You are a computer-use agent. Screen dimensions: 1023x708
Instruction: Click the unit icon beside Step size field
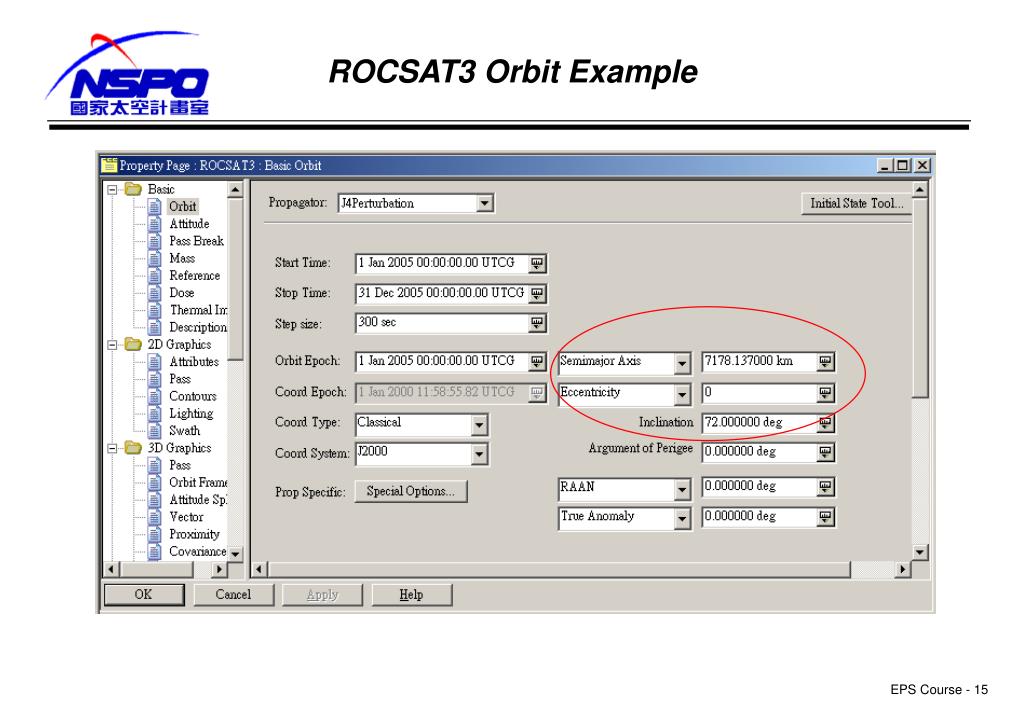coord(536,323)
